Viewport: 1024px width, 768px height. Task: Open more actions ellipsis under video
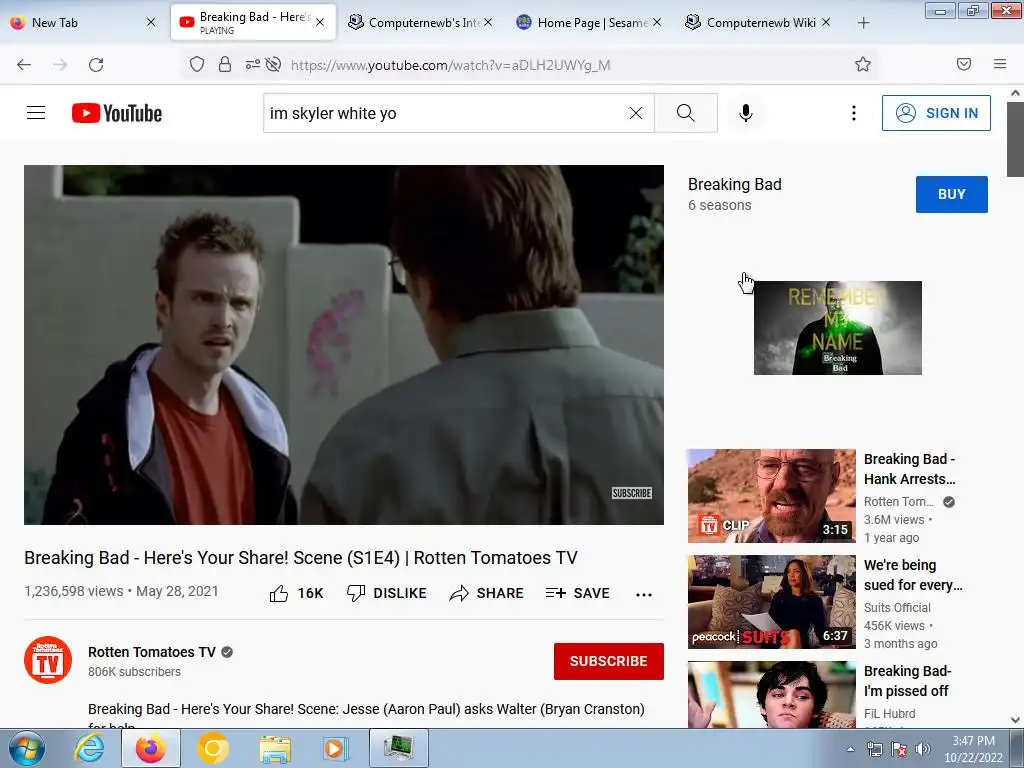coord(644,594)
